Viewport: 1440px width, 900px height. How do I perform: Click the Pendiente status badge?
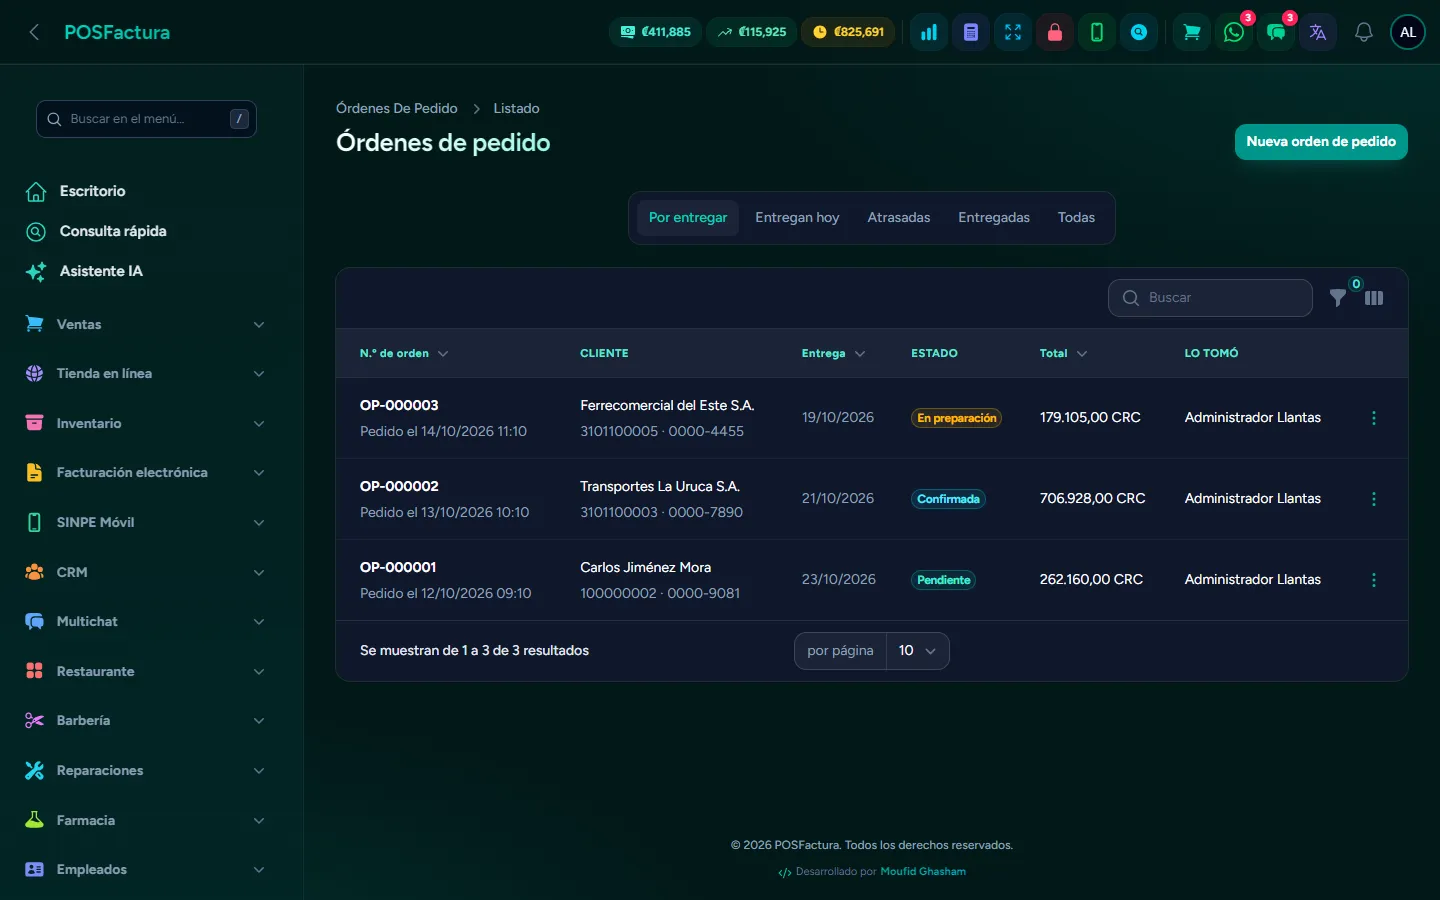[944, 580]
